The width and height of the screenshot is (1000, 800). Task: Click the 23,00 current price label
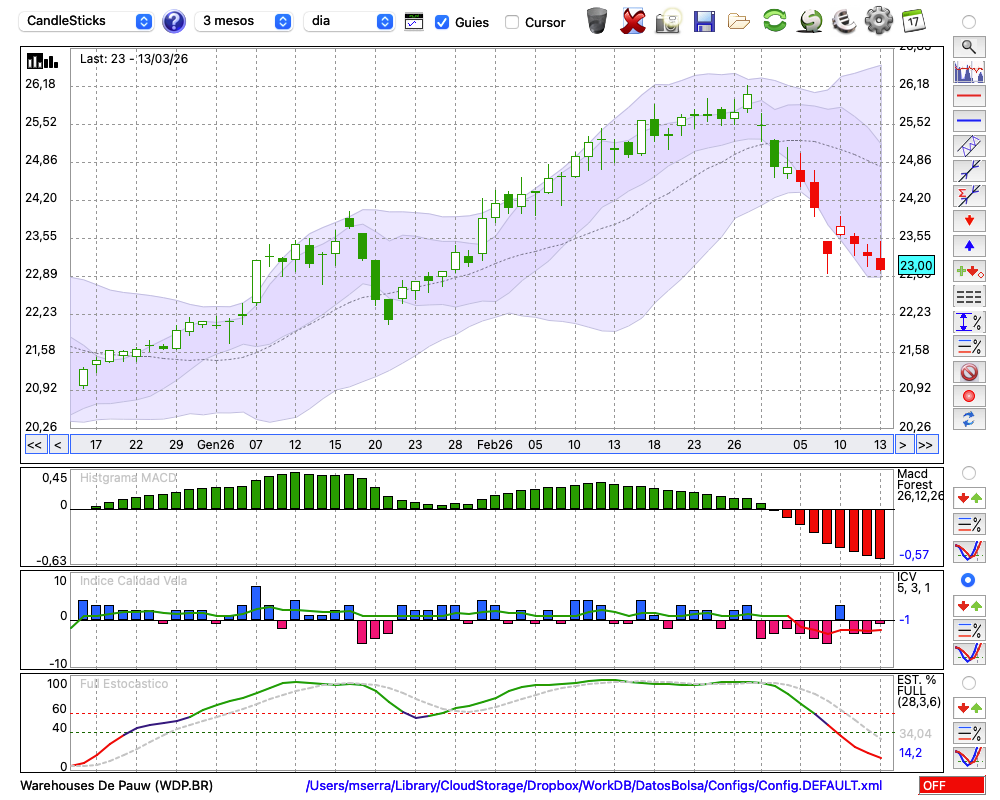point(916,265)
